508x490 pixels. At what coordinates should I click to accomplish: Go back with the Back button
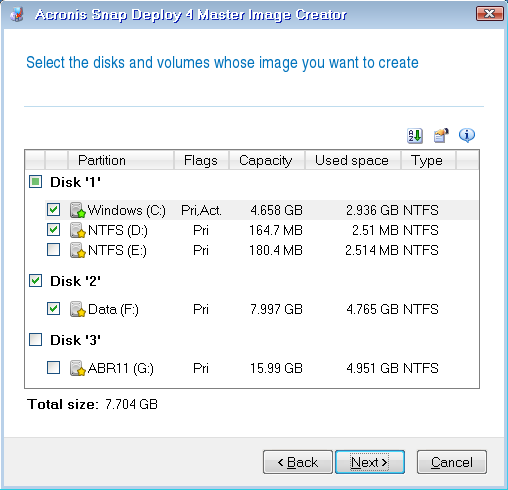(298, 462)
